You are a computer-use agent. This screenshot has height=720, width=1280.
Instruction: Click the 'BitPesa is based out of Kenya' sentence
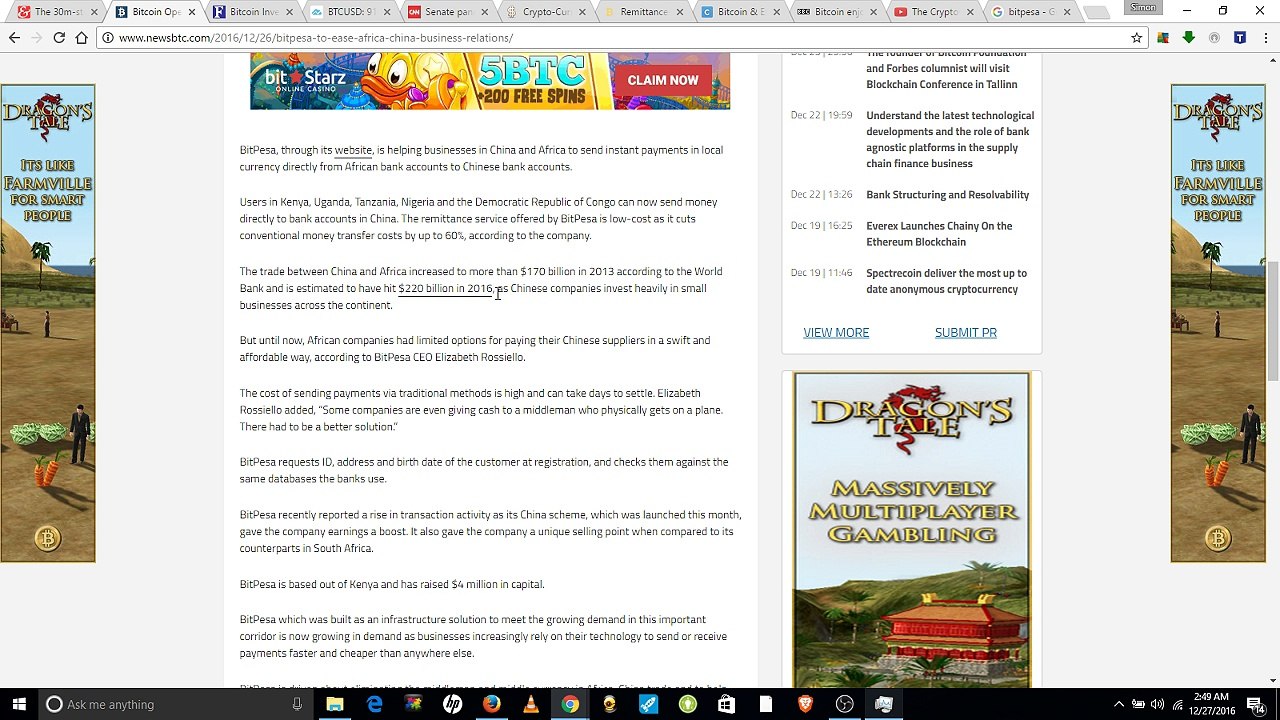(392, 584)
